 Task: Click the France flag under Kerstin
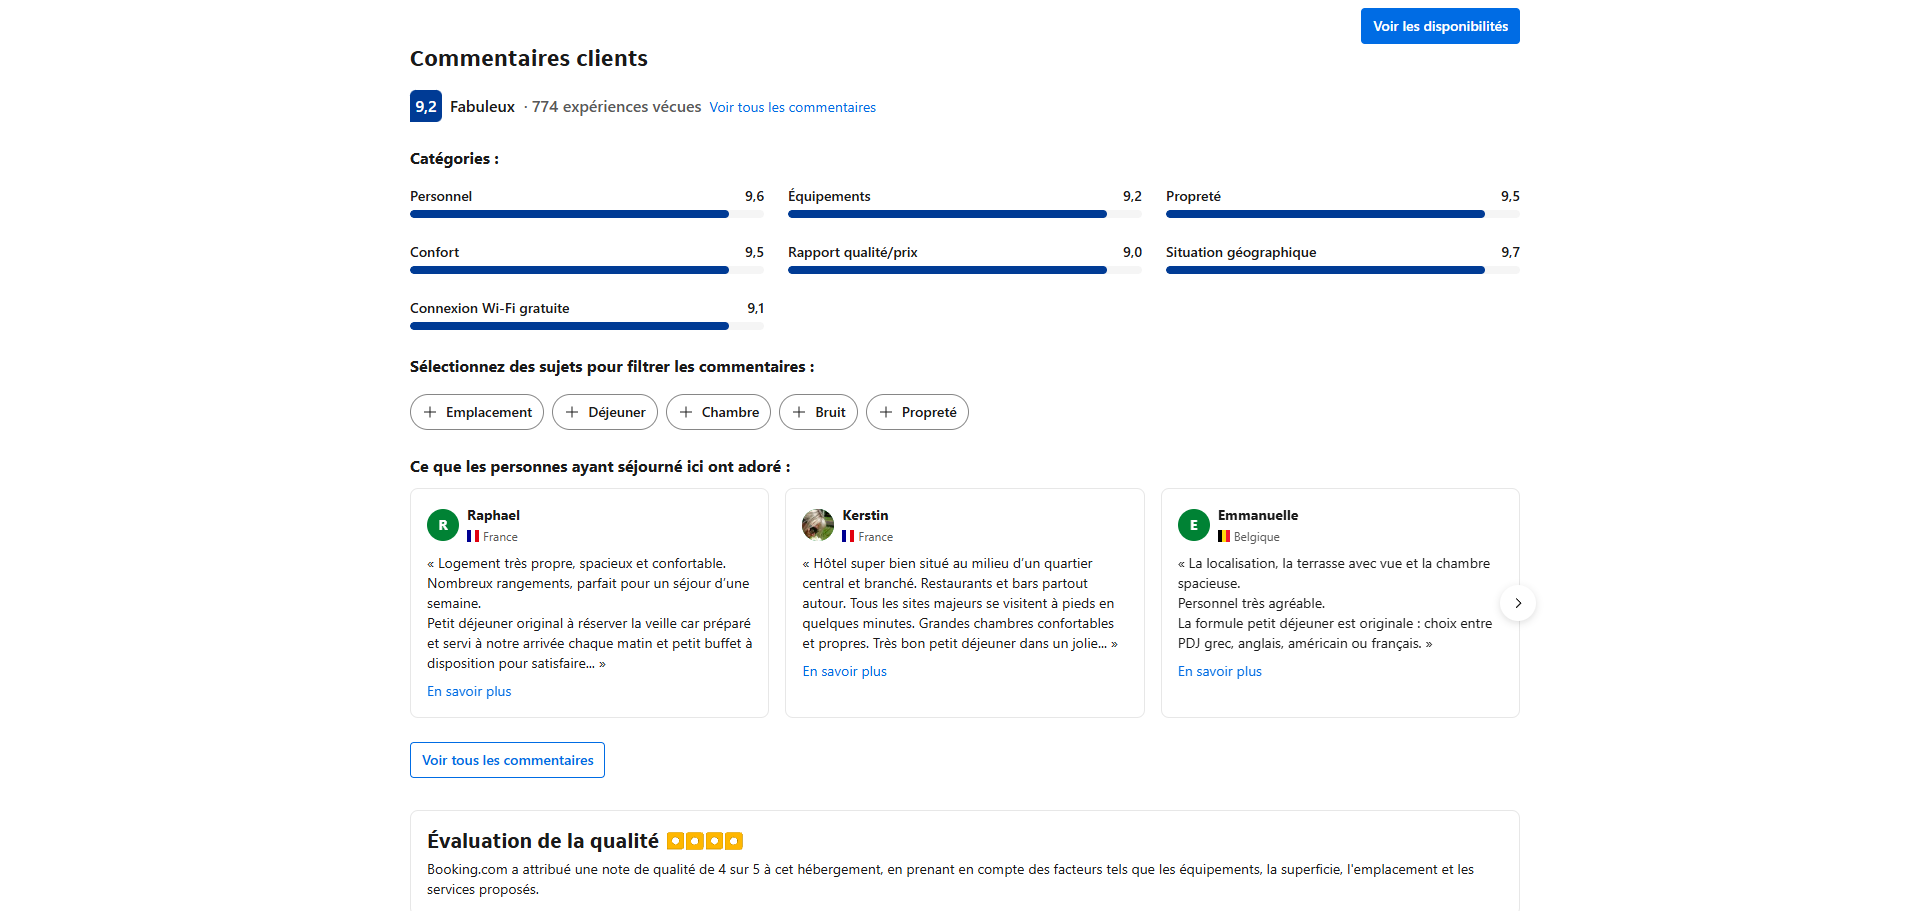848,537
